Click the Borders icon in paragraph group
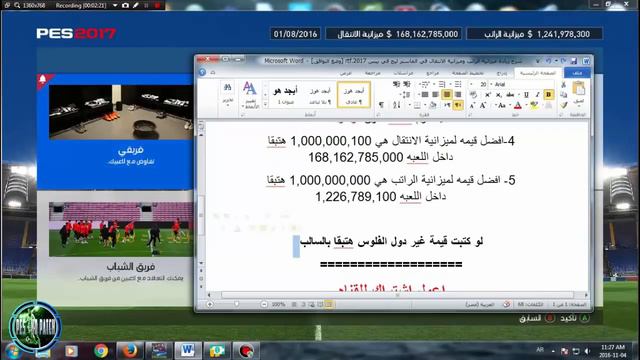 tap(417, 105)
